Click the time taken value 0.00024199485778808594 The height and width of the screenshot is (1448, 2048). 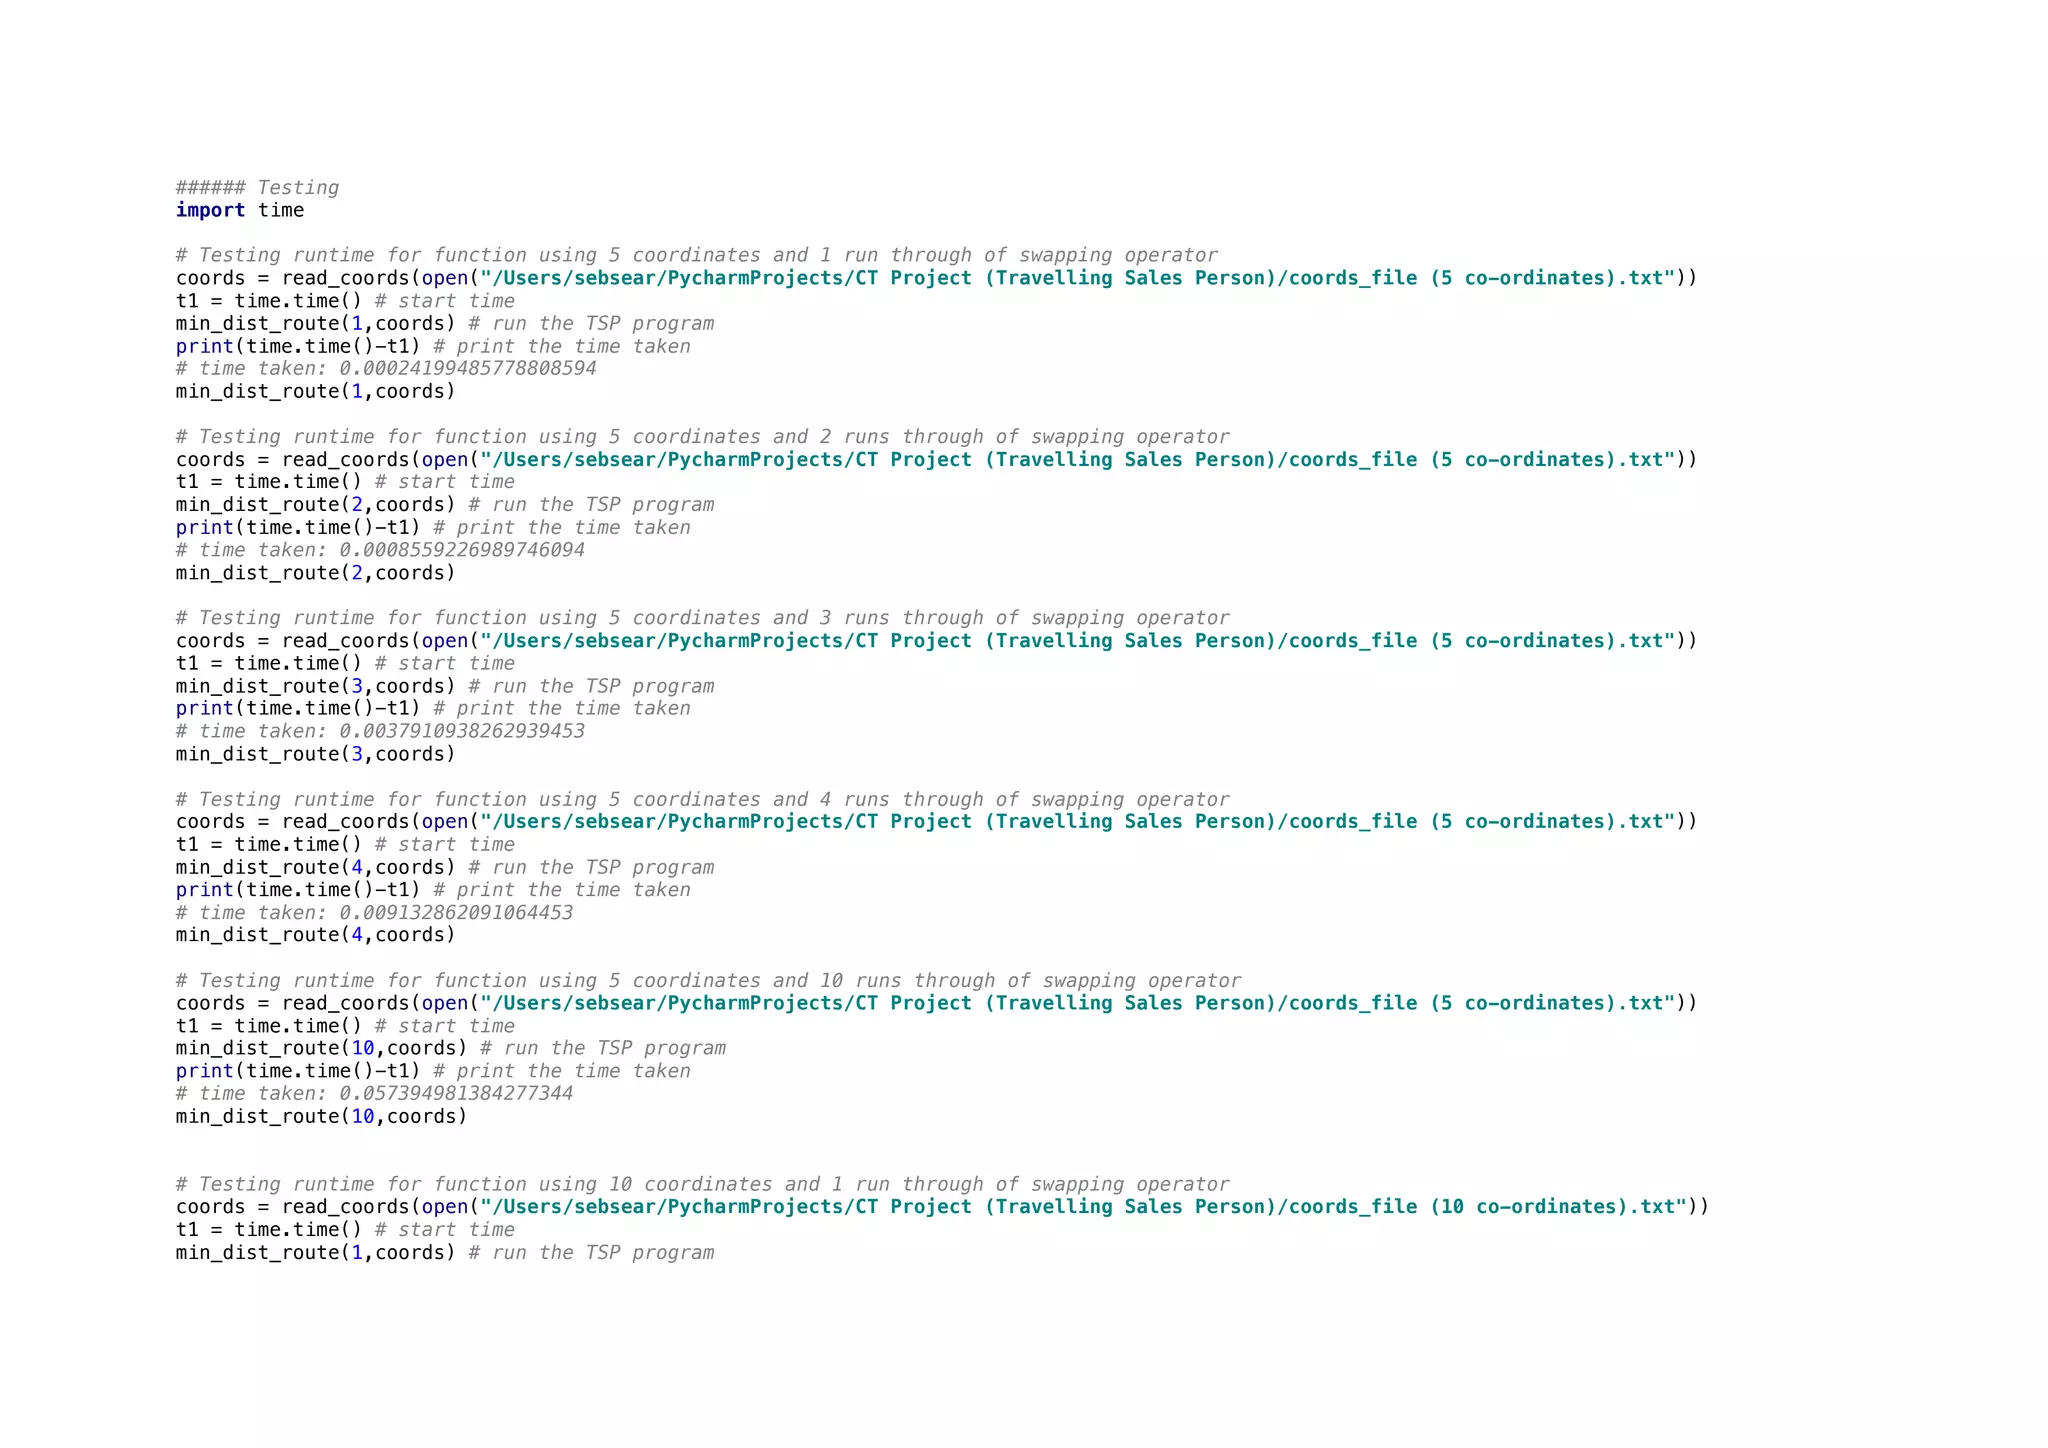(467, 369)
